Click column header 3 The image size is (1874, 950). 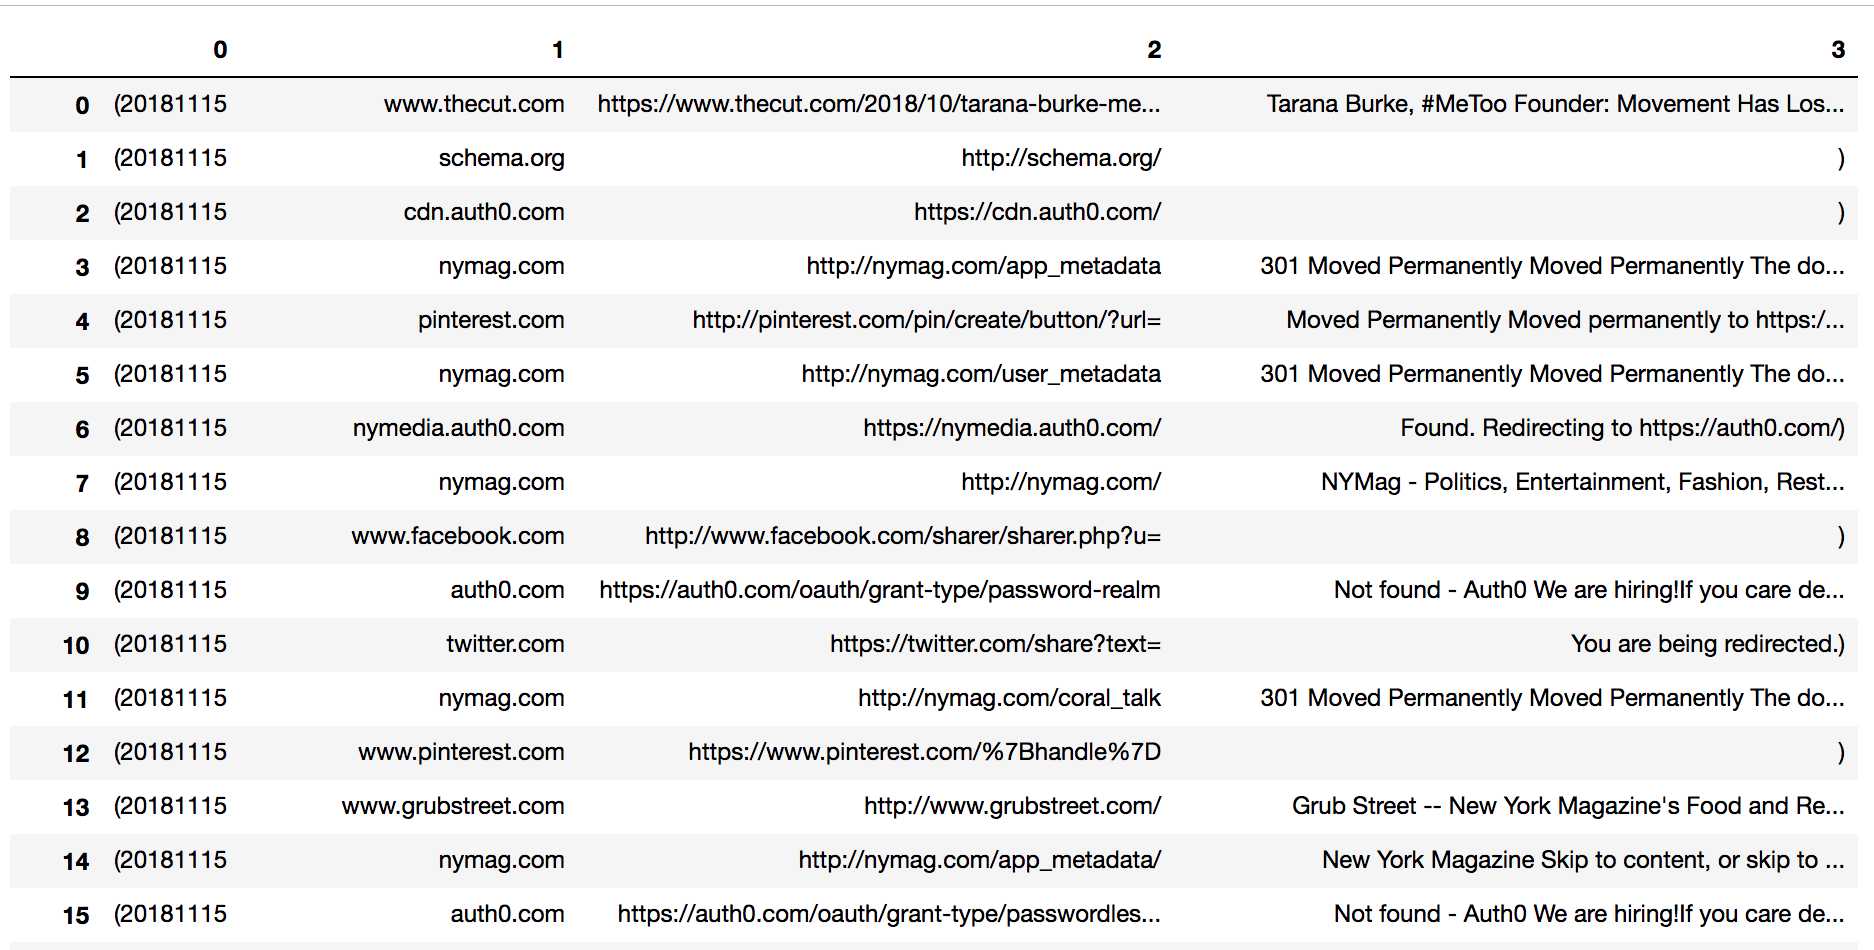(x=1837, y=50)
